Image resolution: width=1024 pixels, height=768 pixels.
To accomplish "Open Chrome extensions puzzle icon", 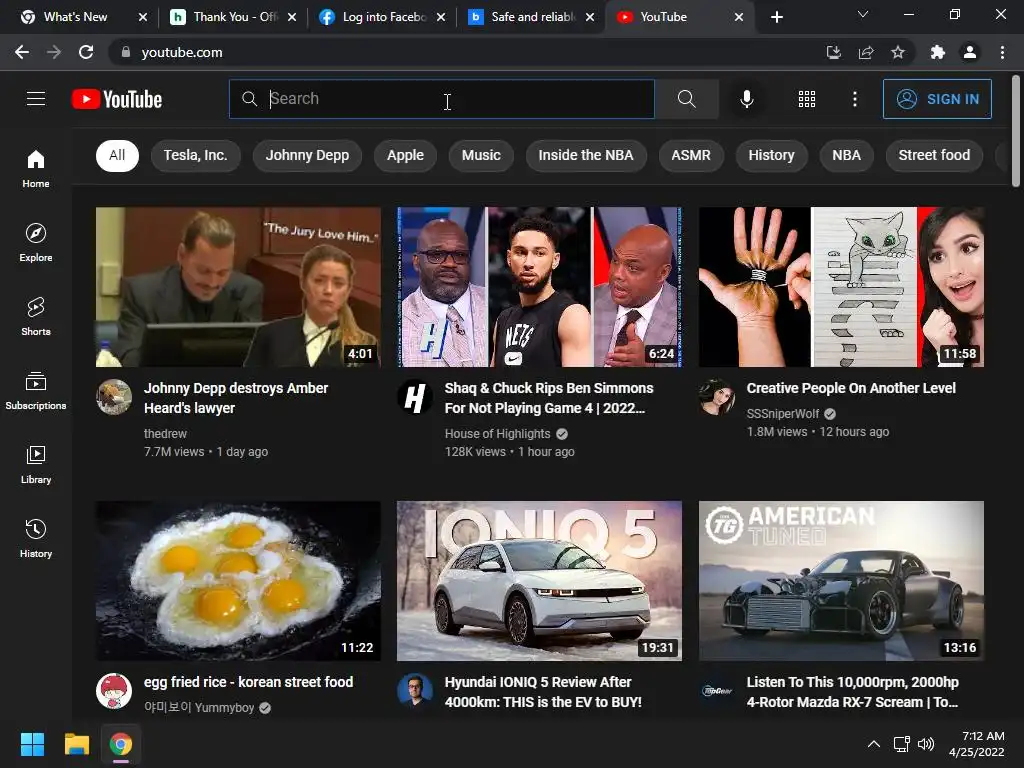I will coord(938,52).
